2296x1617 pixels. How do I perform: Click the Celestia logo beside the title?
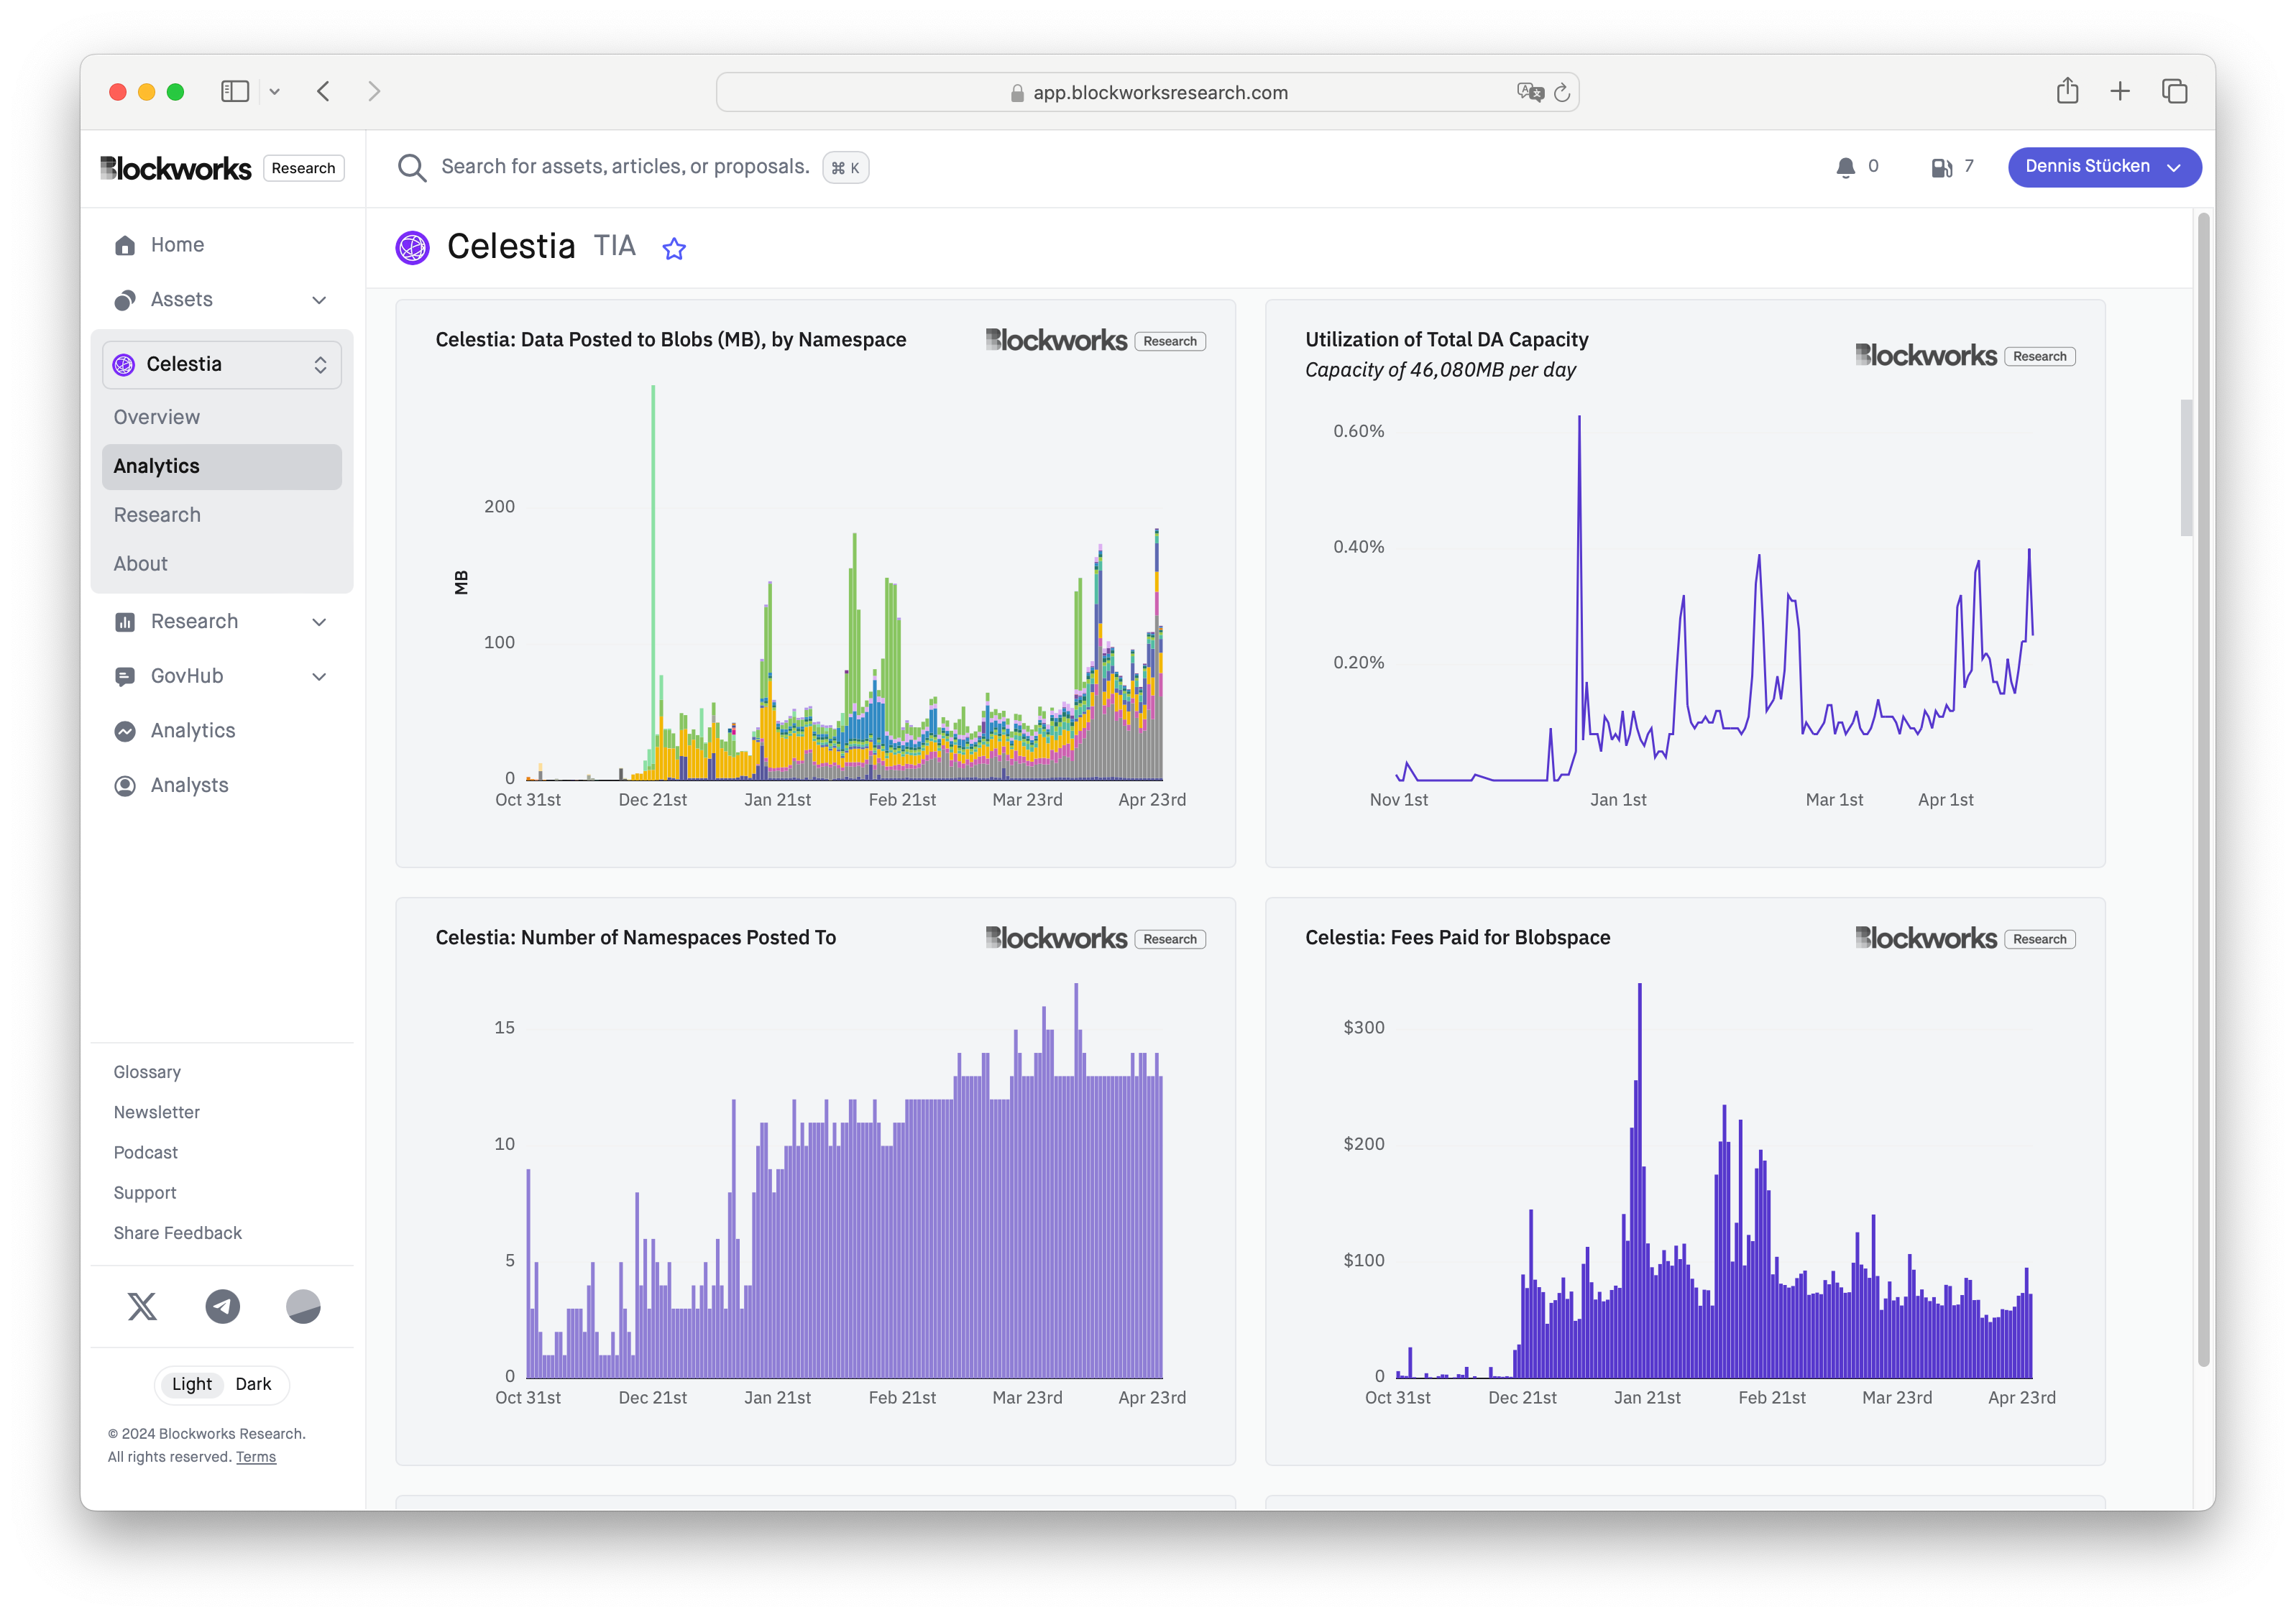coord(412,247)
